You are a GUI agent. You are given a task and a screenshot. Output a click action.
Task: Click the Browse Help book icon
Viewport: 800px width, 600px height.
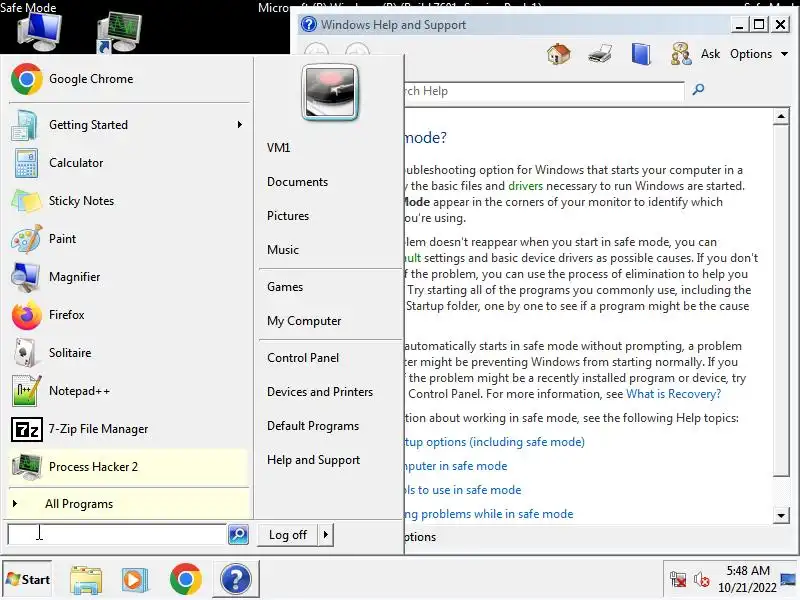pos(641,54)
